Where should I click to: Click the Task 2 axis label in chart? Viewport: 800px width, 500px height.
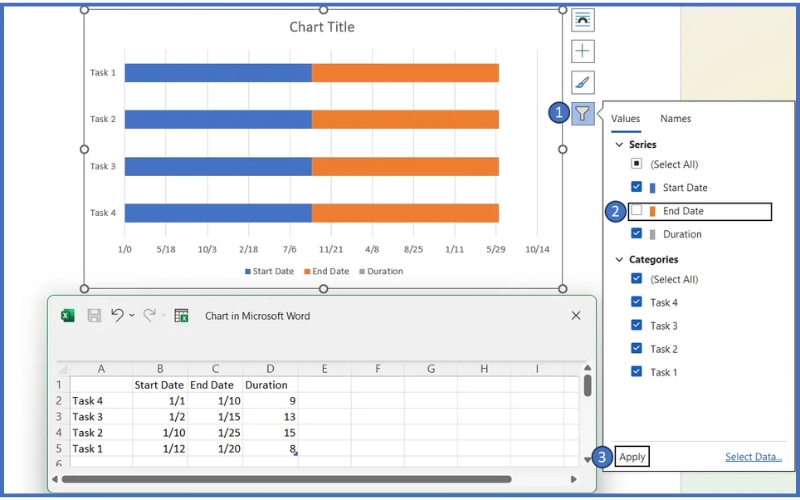[103, 119]
